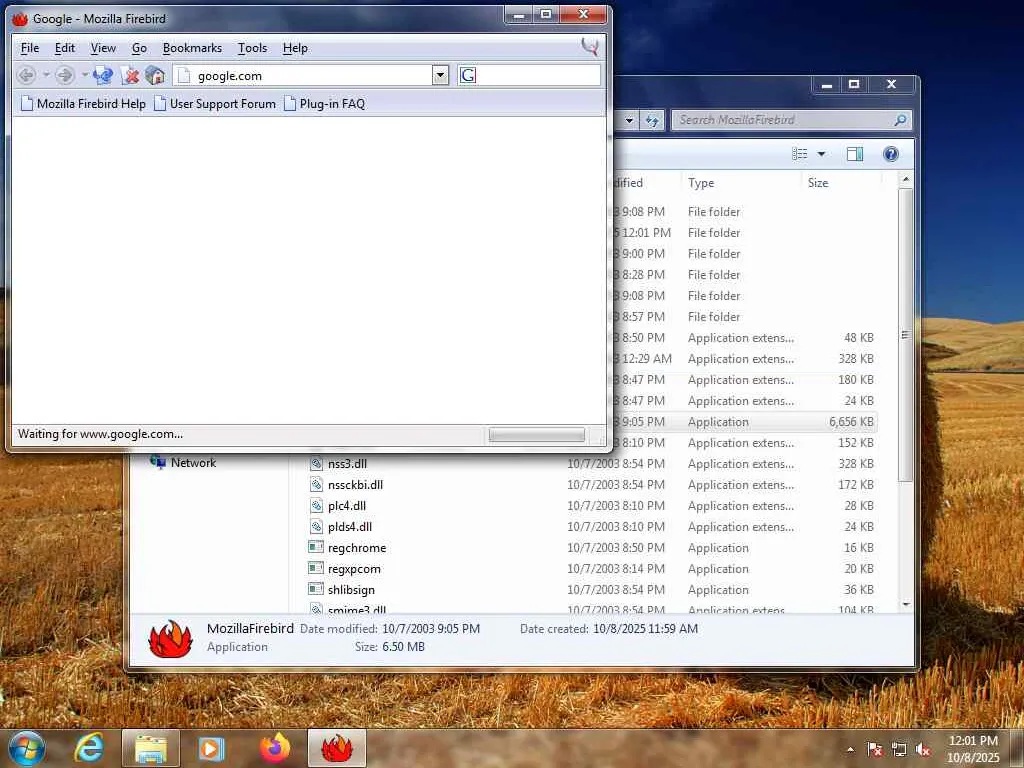1024x768 pixels.
Task: Click the regchrome application icon
Action: [316, 547]
